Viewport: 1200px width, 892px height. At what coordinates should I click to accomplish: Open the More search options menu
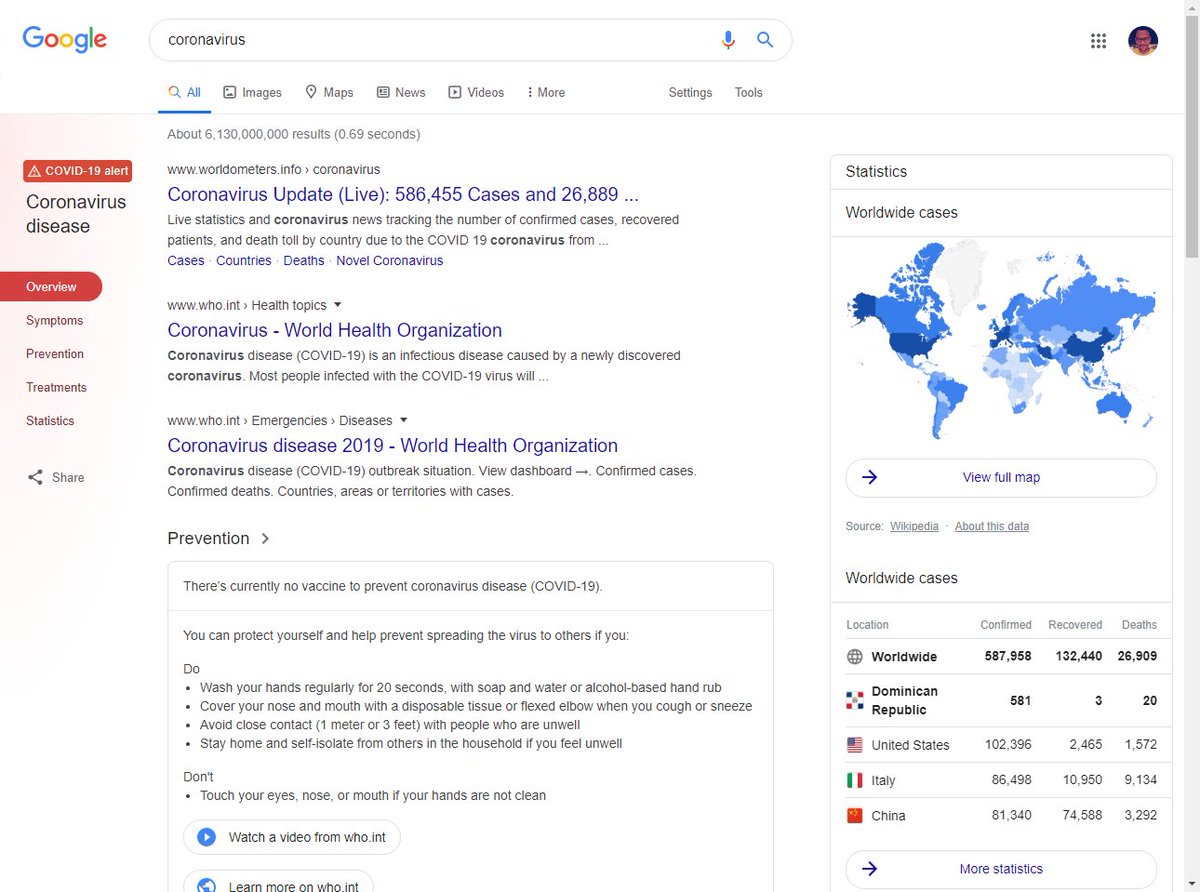tap(546, 92)
